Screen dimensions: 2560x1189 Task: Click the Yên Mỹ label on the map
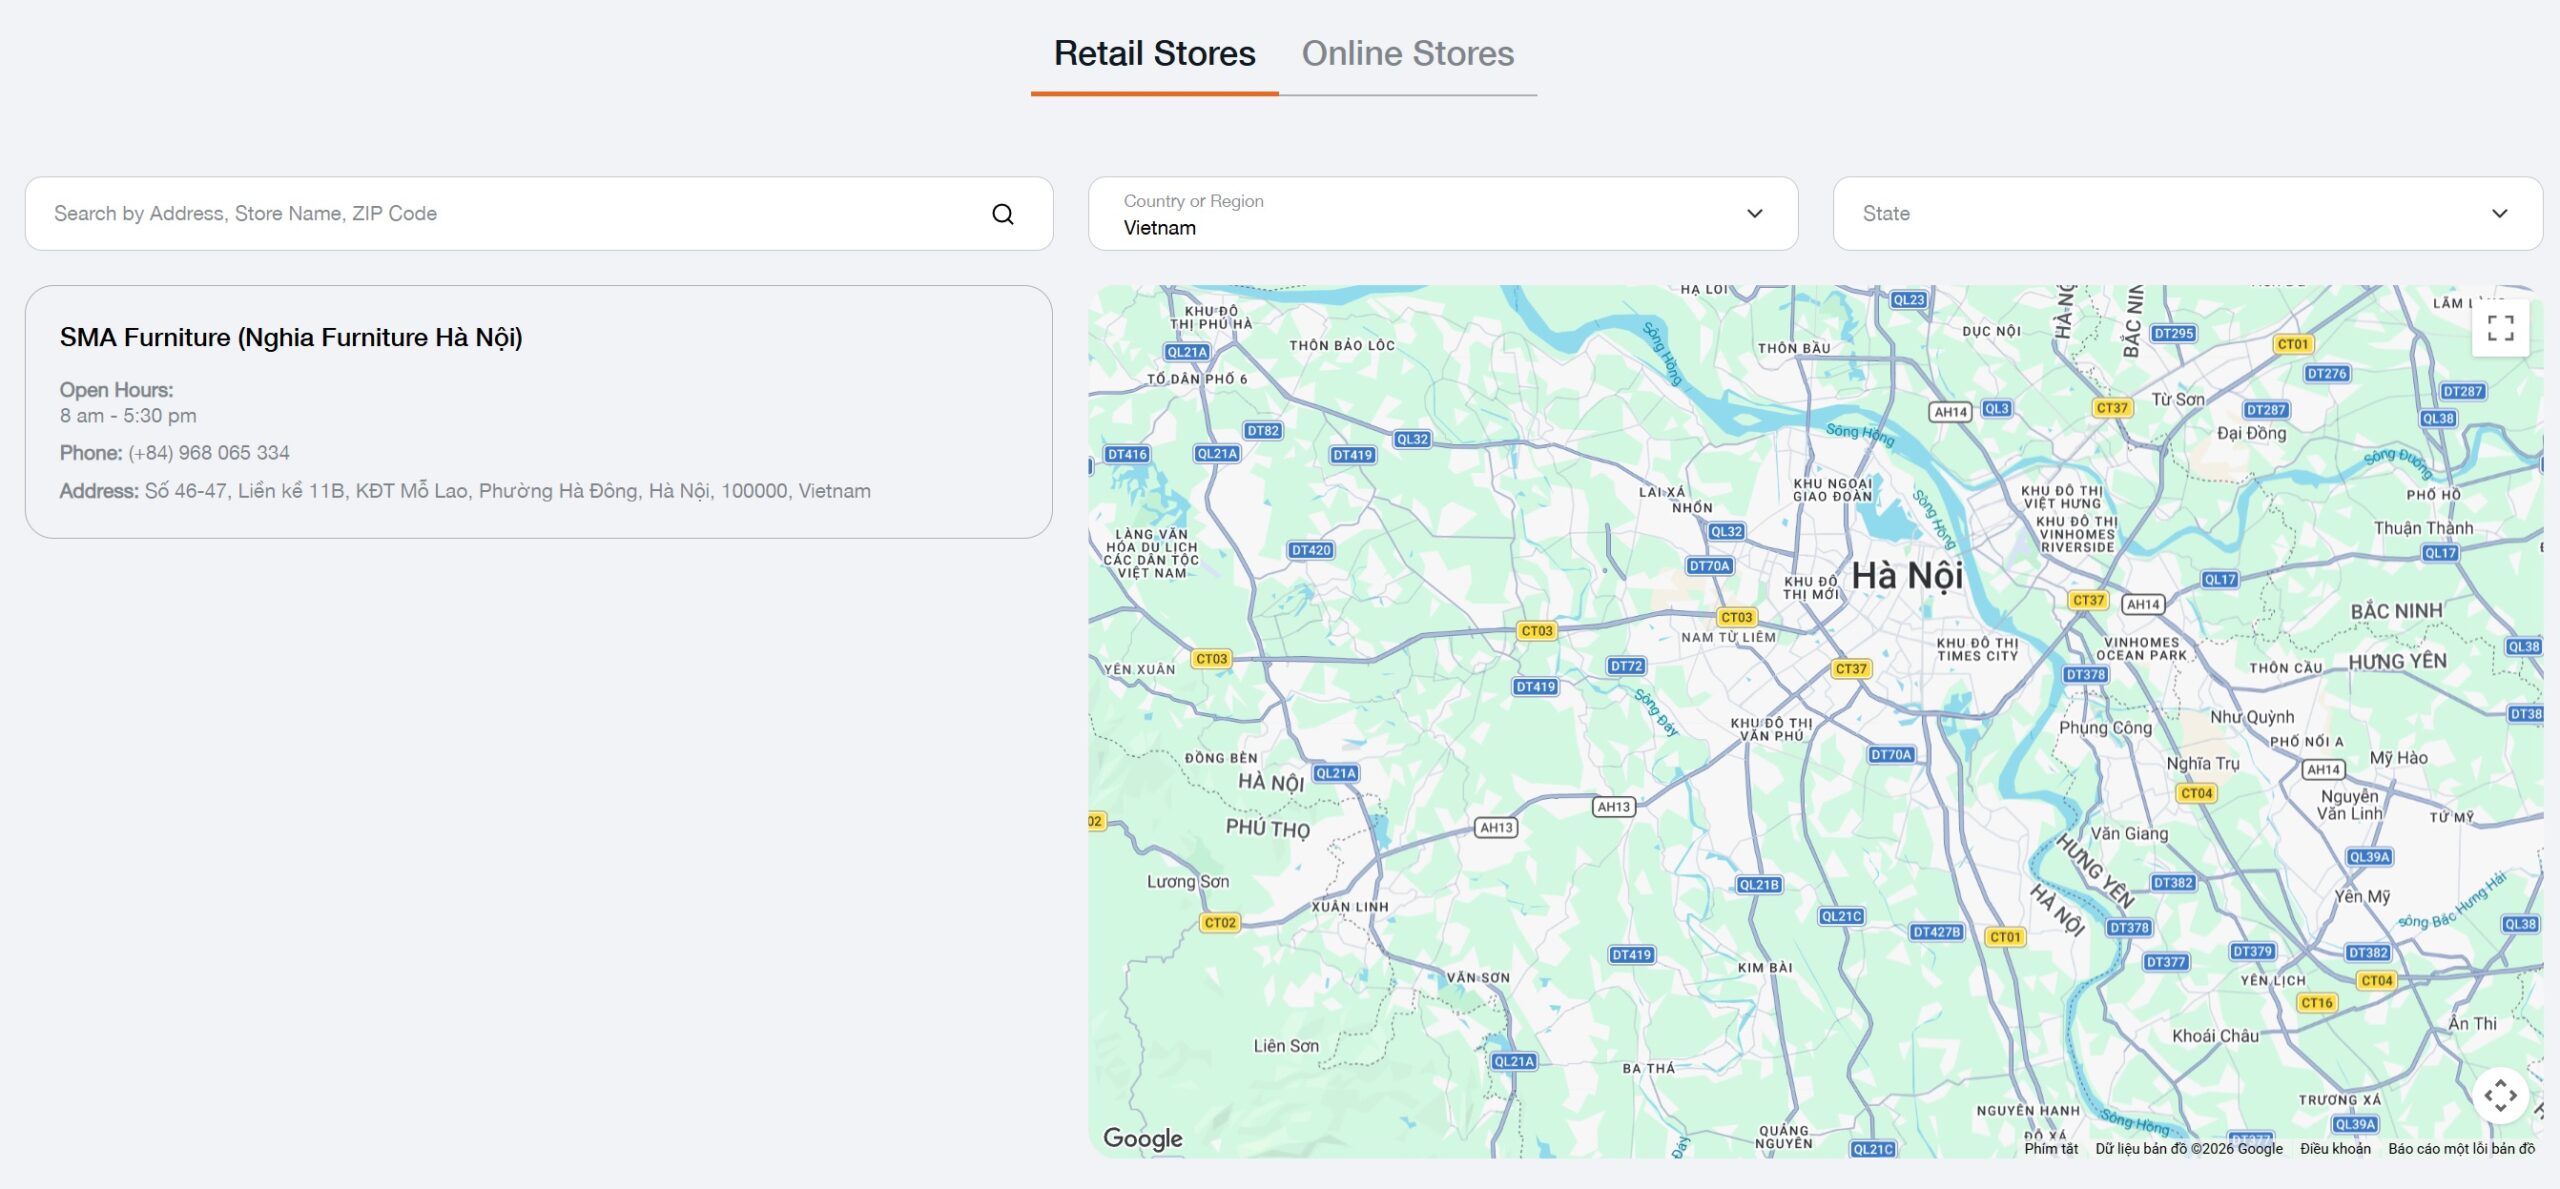(x=2362, y=896)
